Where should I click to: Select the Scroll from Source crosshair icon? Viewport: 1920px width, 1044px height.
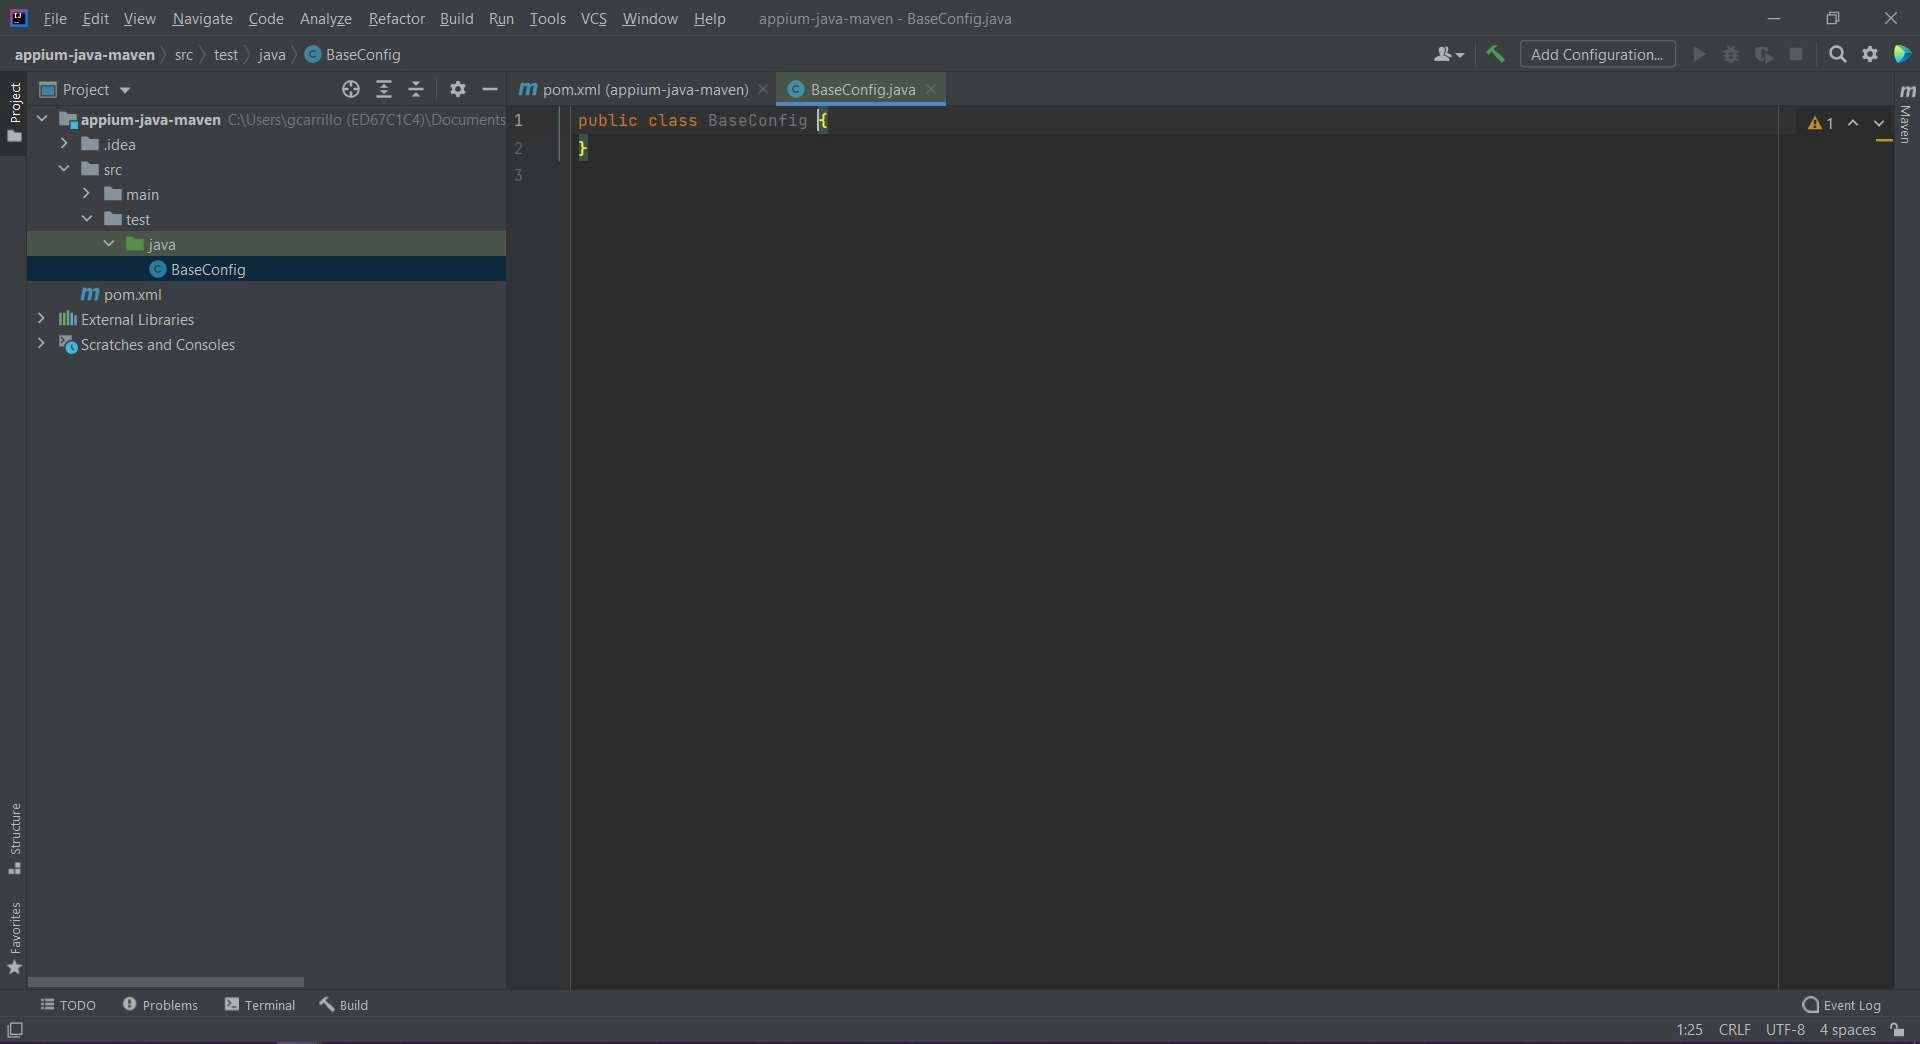tap(351, 89)
